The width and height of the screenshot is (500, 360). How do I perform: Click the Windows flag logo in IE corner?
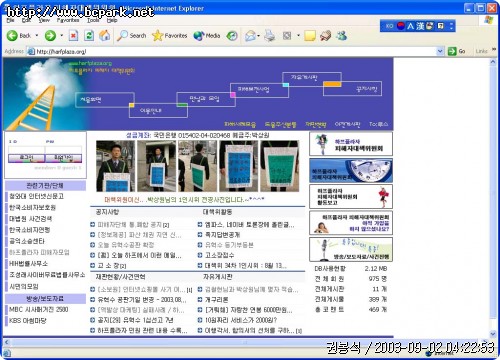[x=489, y=20]
